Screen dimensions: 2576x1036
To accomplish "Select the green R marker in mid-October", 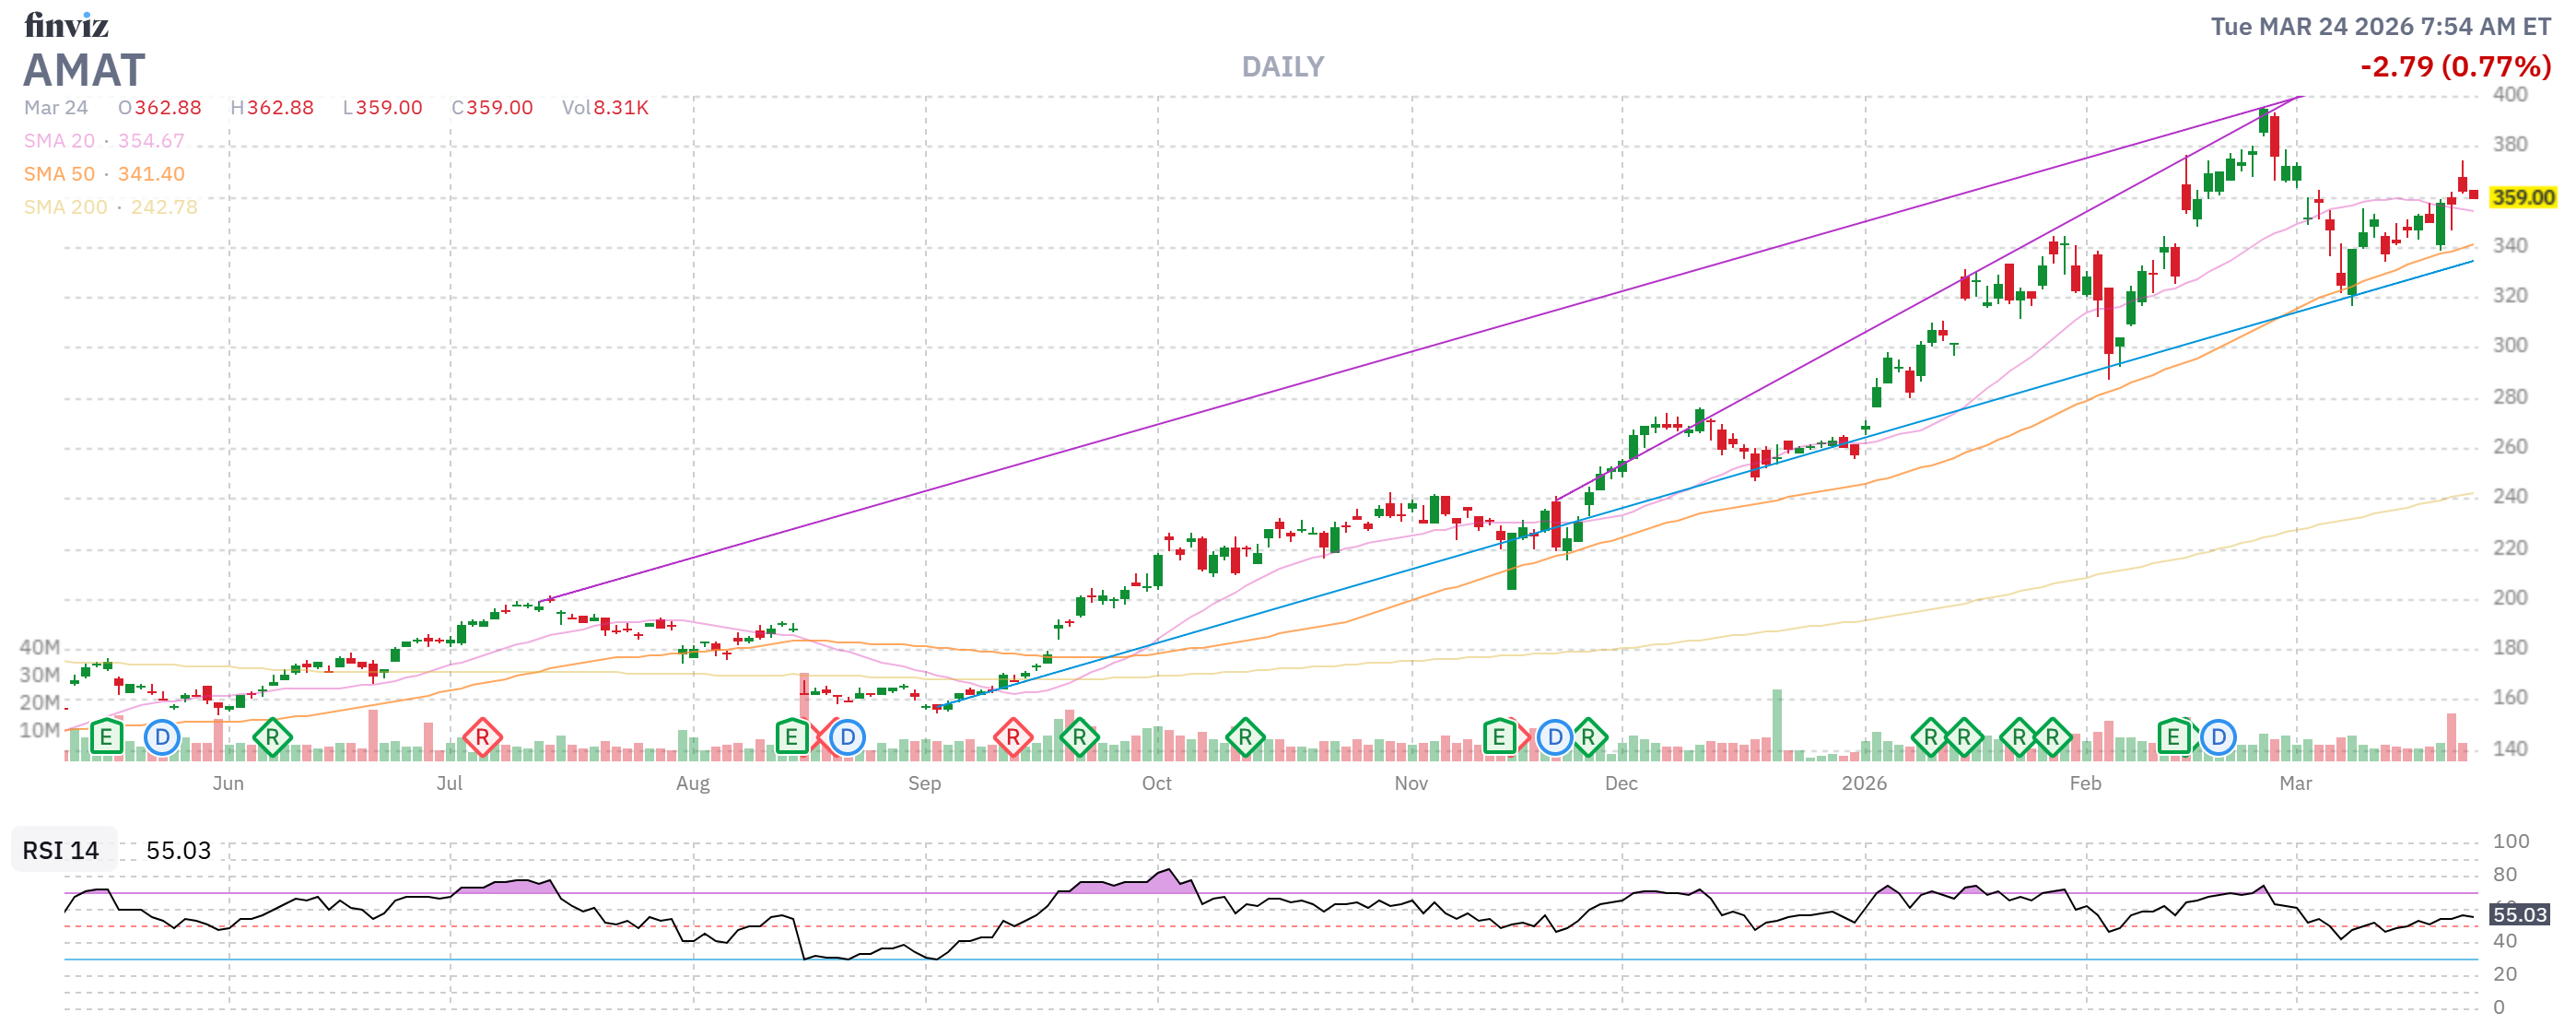I will 1245,738.
